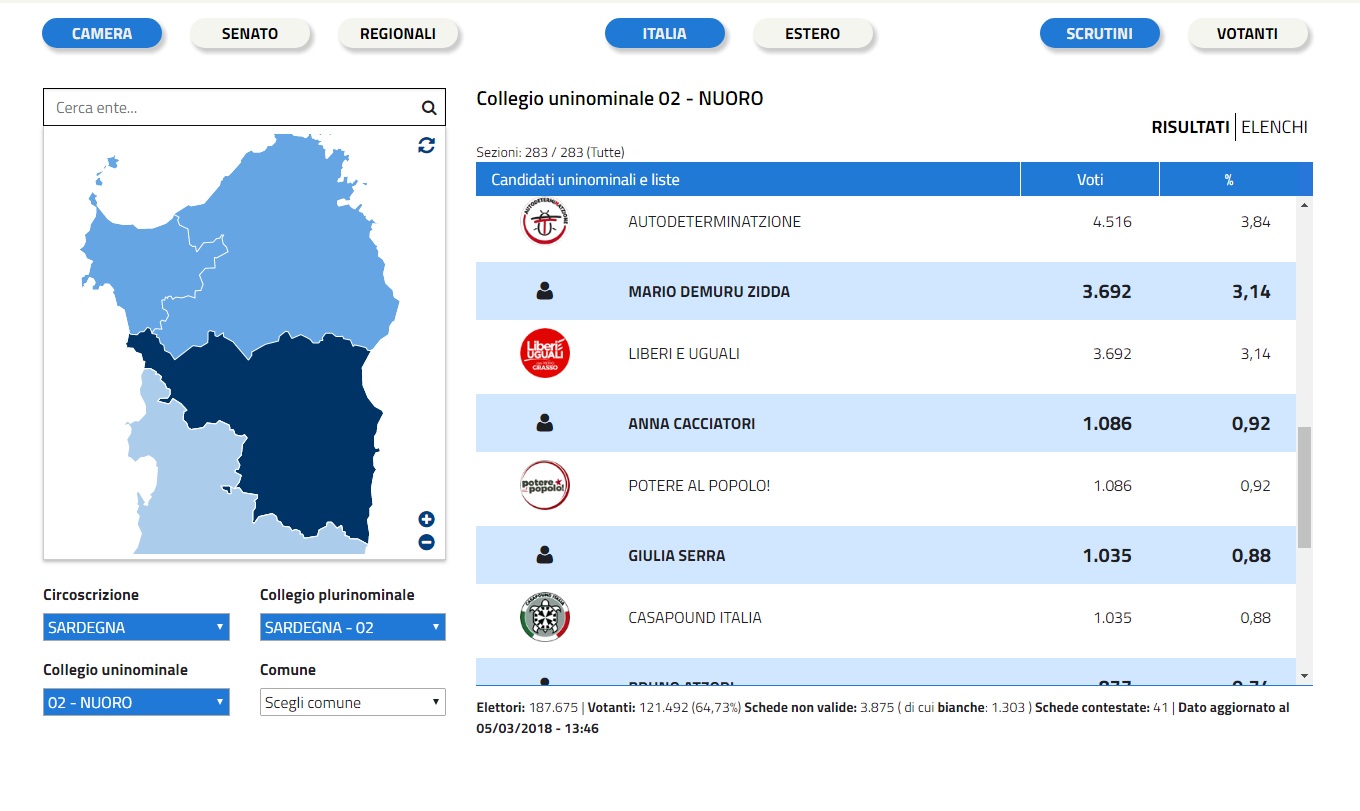This screenshot has width=1360, height=811.
Task: Select the Italia view
Action: click(665, 33)
